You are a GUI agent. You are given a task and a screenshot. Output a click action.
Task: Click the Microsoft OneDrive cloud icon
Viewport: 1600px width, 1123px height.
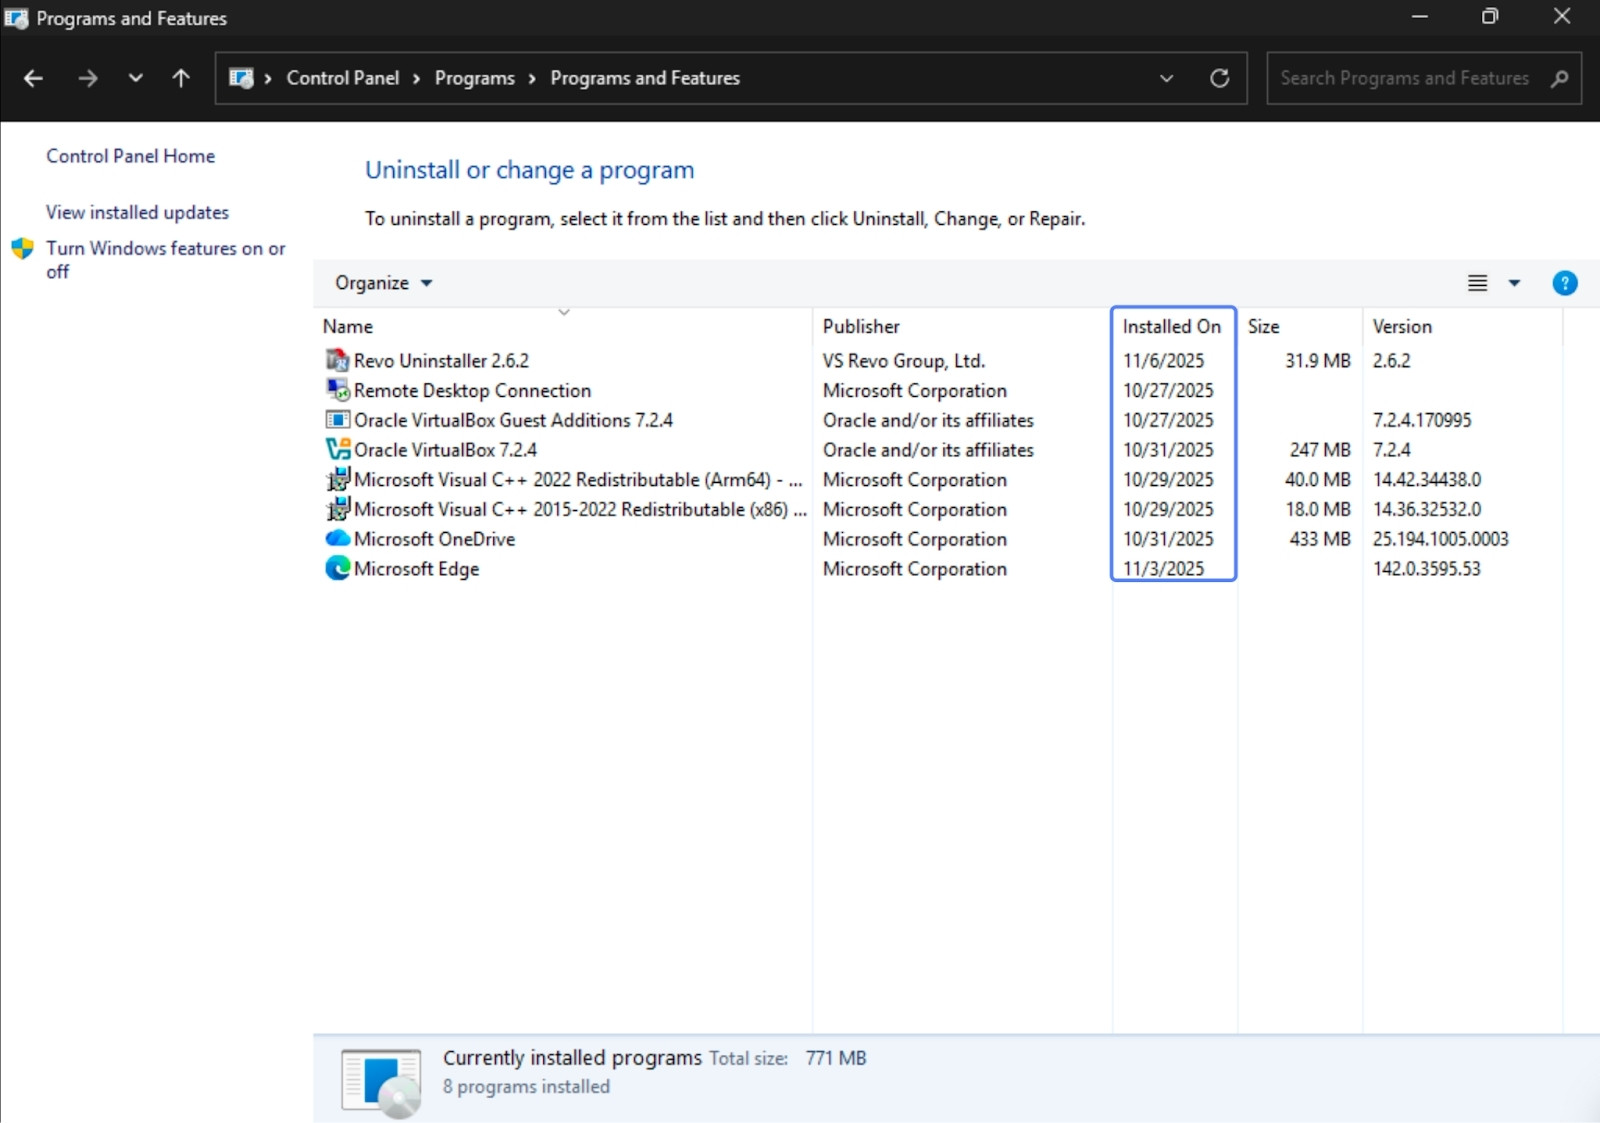(x=337, y=538)
